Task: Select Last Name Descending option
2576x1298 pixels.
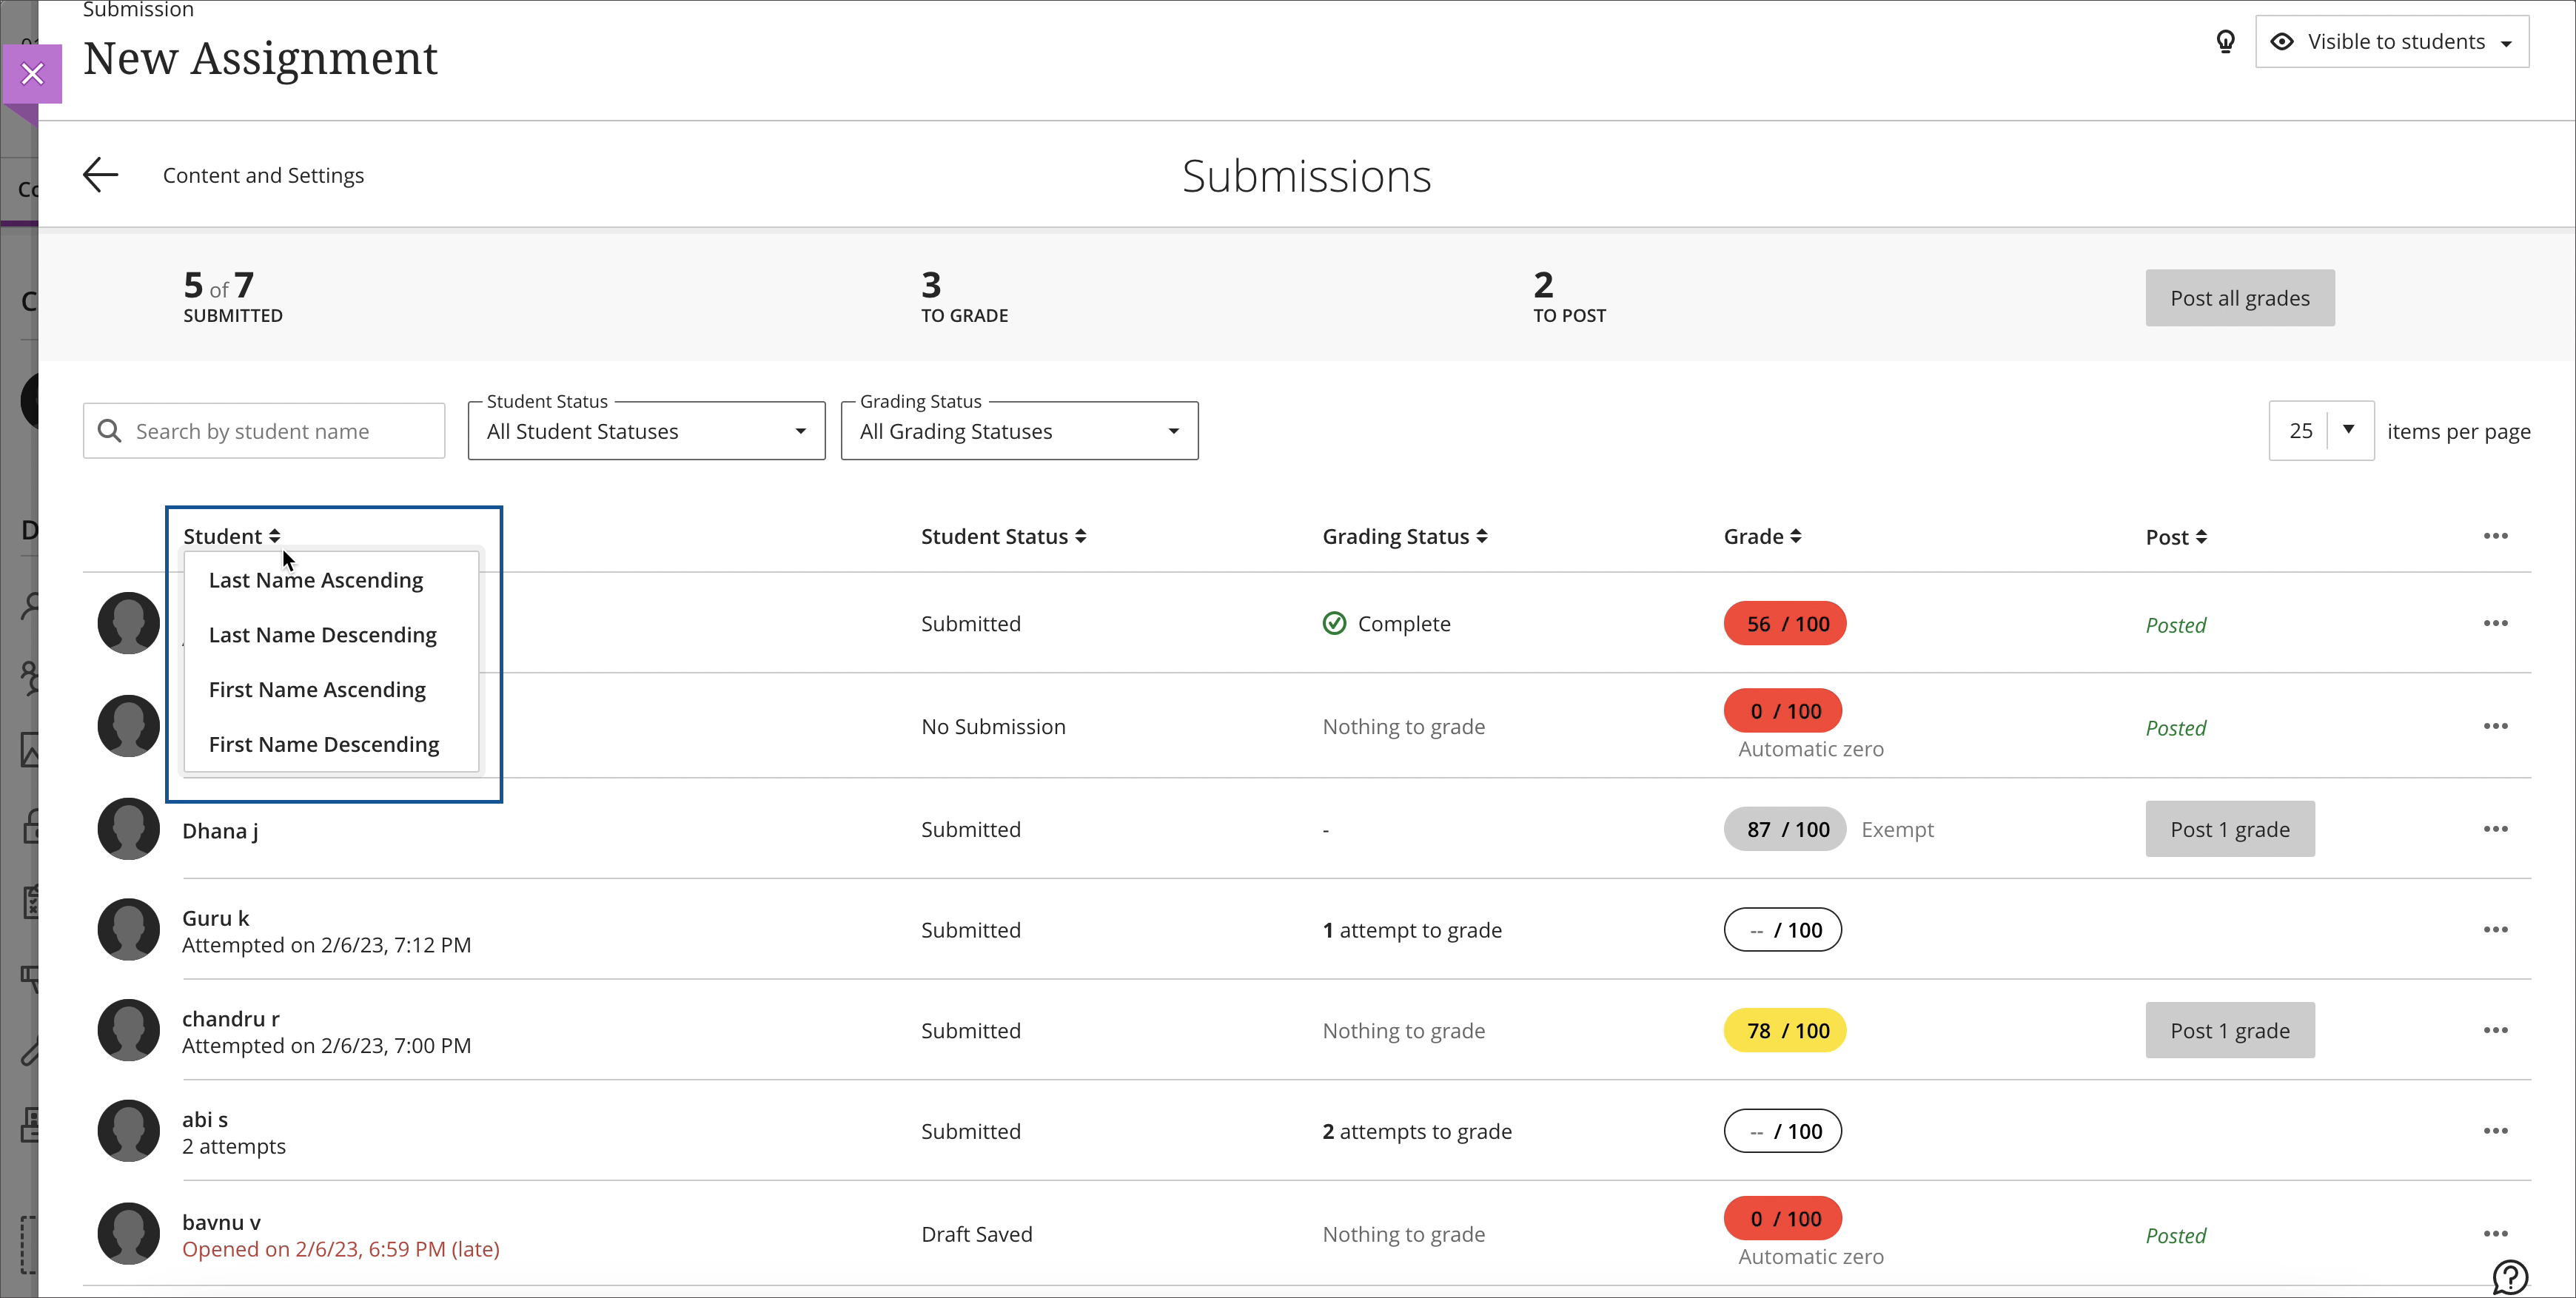Action: [x=322, y=635]
